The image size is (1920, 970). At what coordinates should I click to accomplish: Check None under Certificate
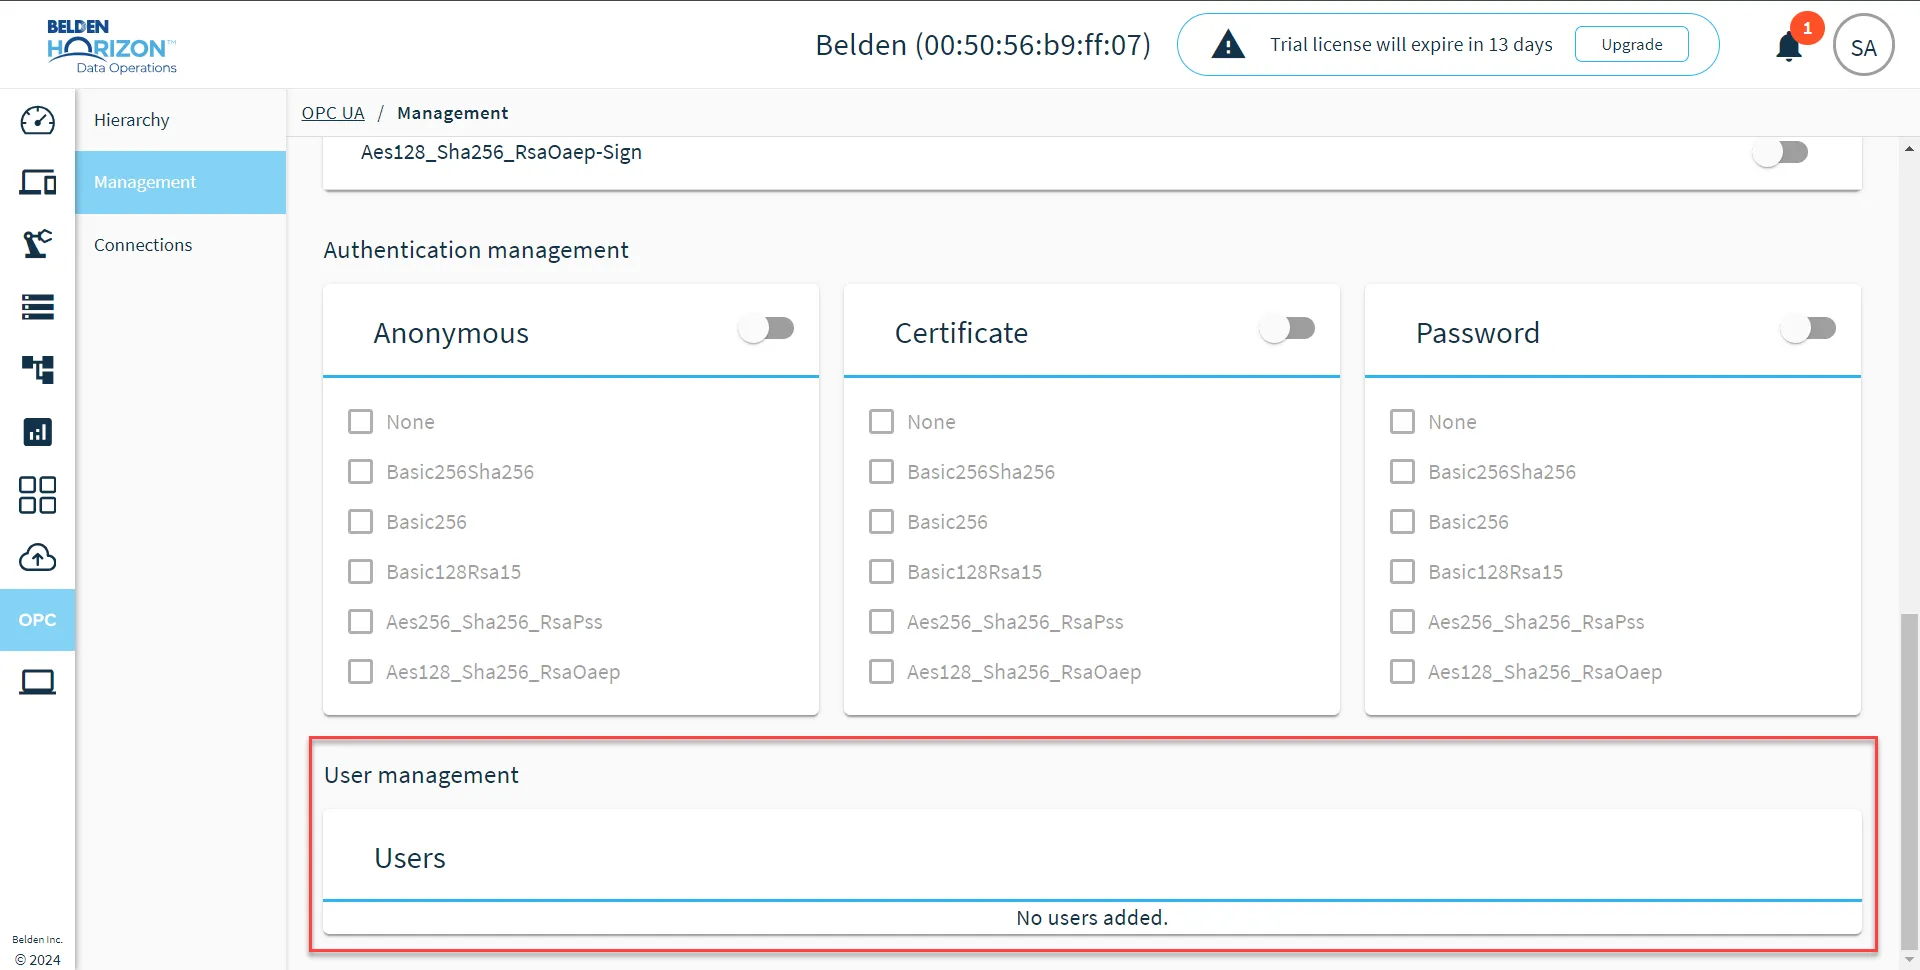coord(881,422)
